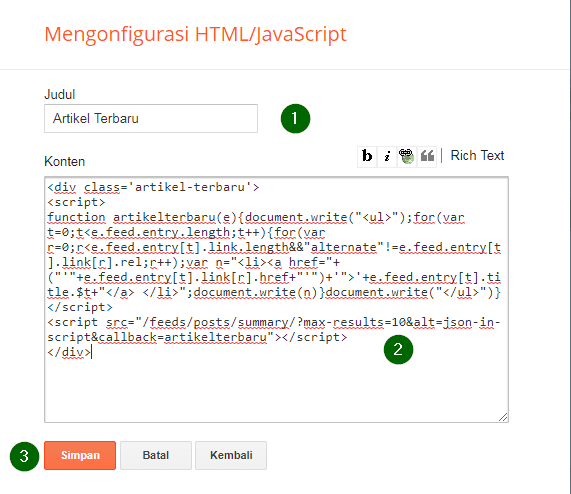Click the Judul field label
Image resolution: width=571 pixels, height=494 pixels.
(x=60, y=95)
